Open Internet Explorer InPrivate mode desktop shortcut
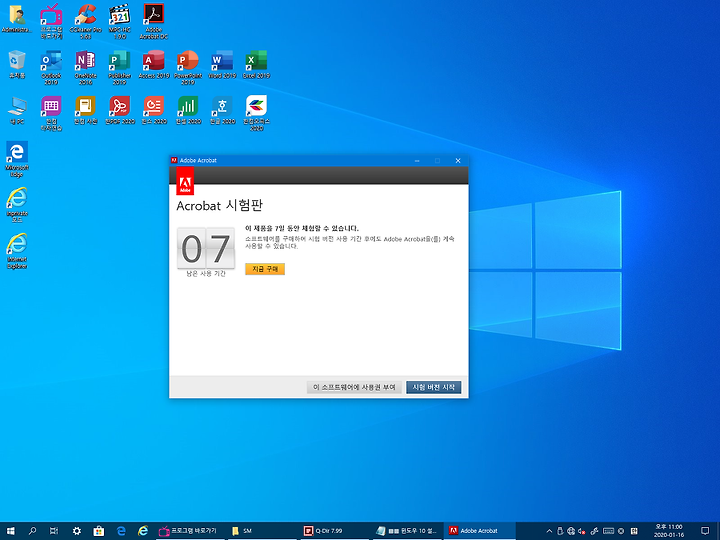This screenshot has height=540, width=720. [17, 205]
